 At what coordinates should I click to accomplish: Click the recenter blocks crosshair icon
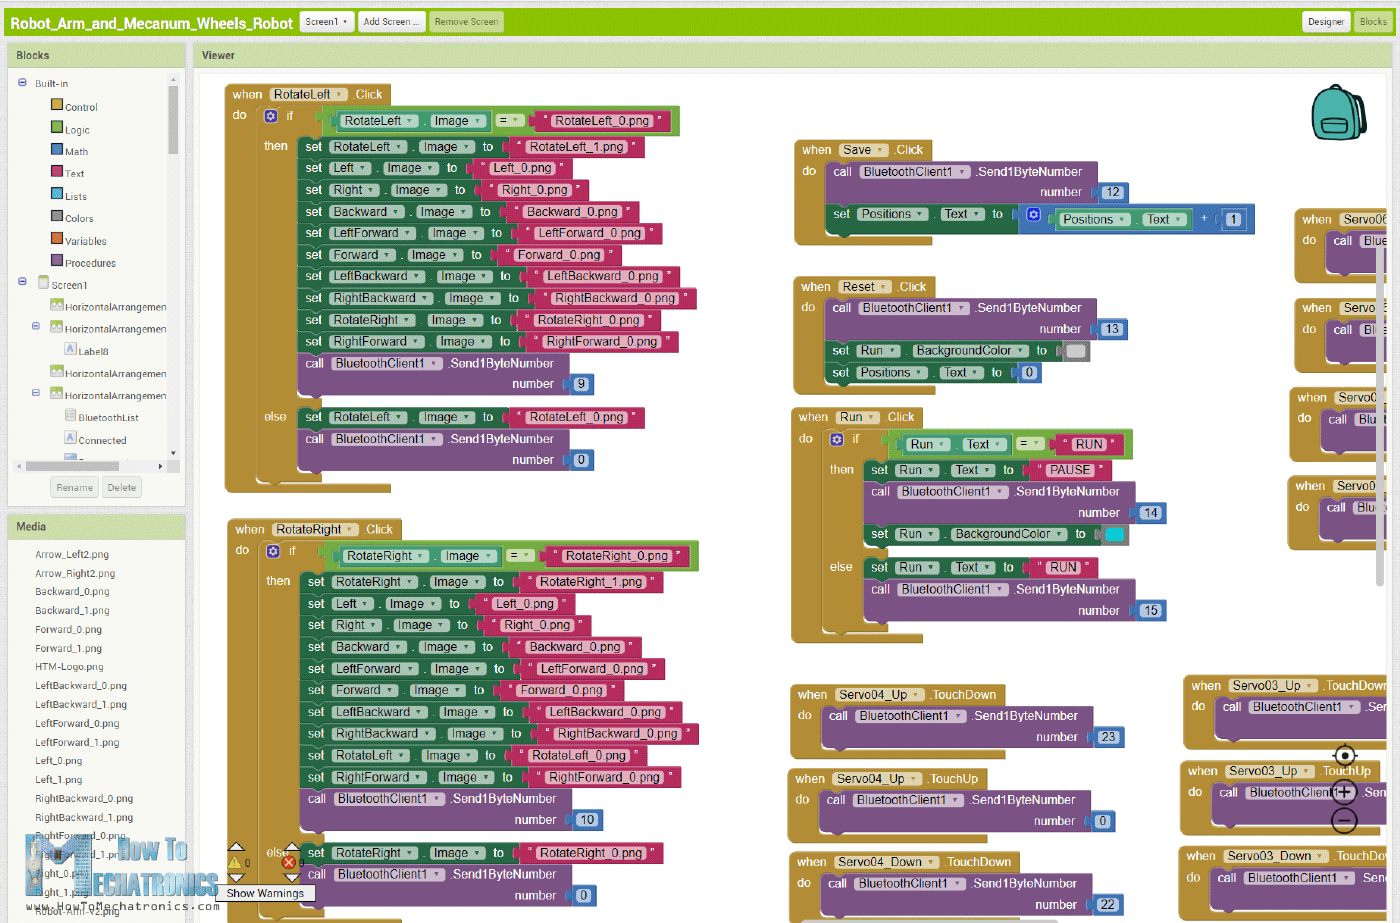[x=1345, y=755]
